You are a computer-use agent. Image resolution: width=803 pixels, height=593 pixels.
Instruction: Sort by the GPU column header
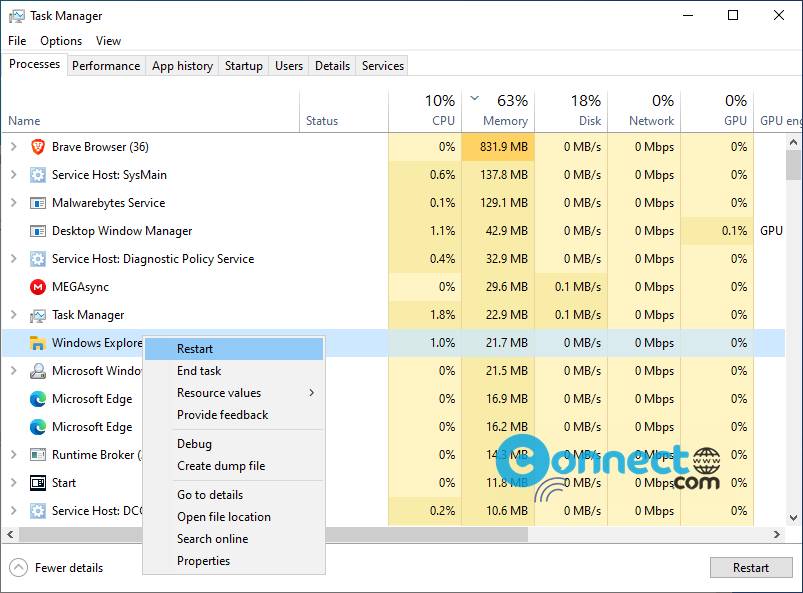pyautogui.click(x=717, y=110)
